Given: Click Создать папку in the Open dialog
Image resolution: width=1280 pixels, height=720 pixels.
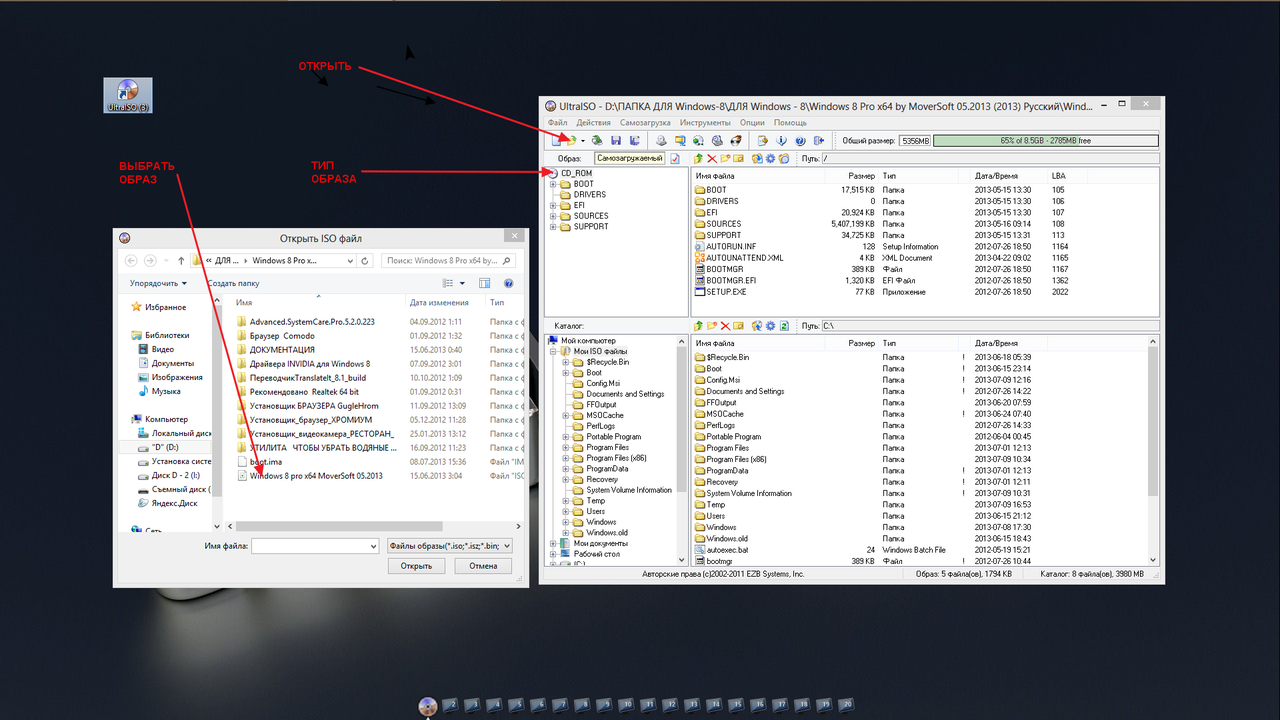Looking at the screenshot, I should (233, 283).
